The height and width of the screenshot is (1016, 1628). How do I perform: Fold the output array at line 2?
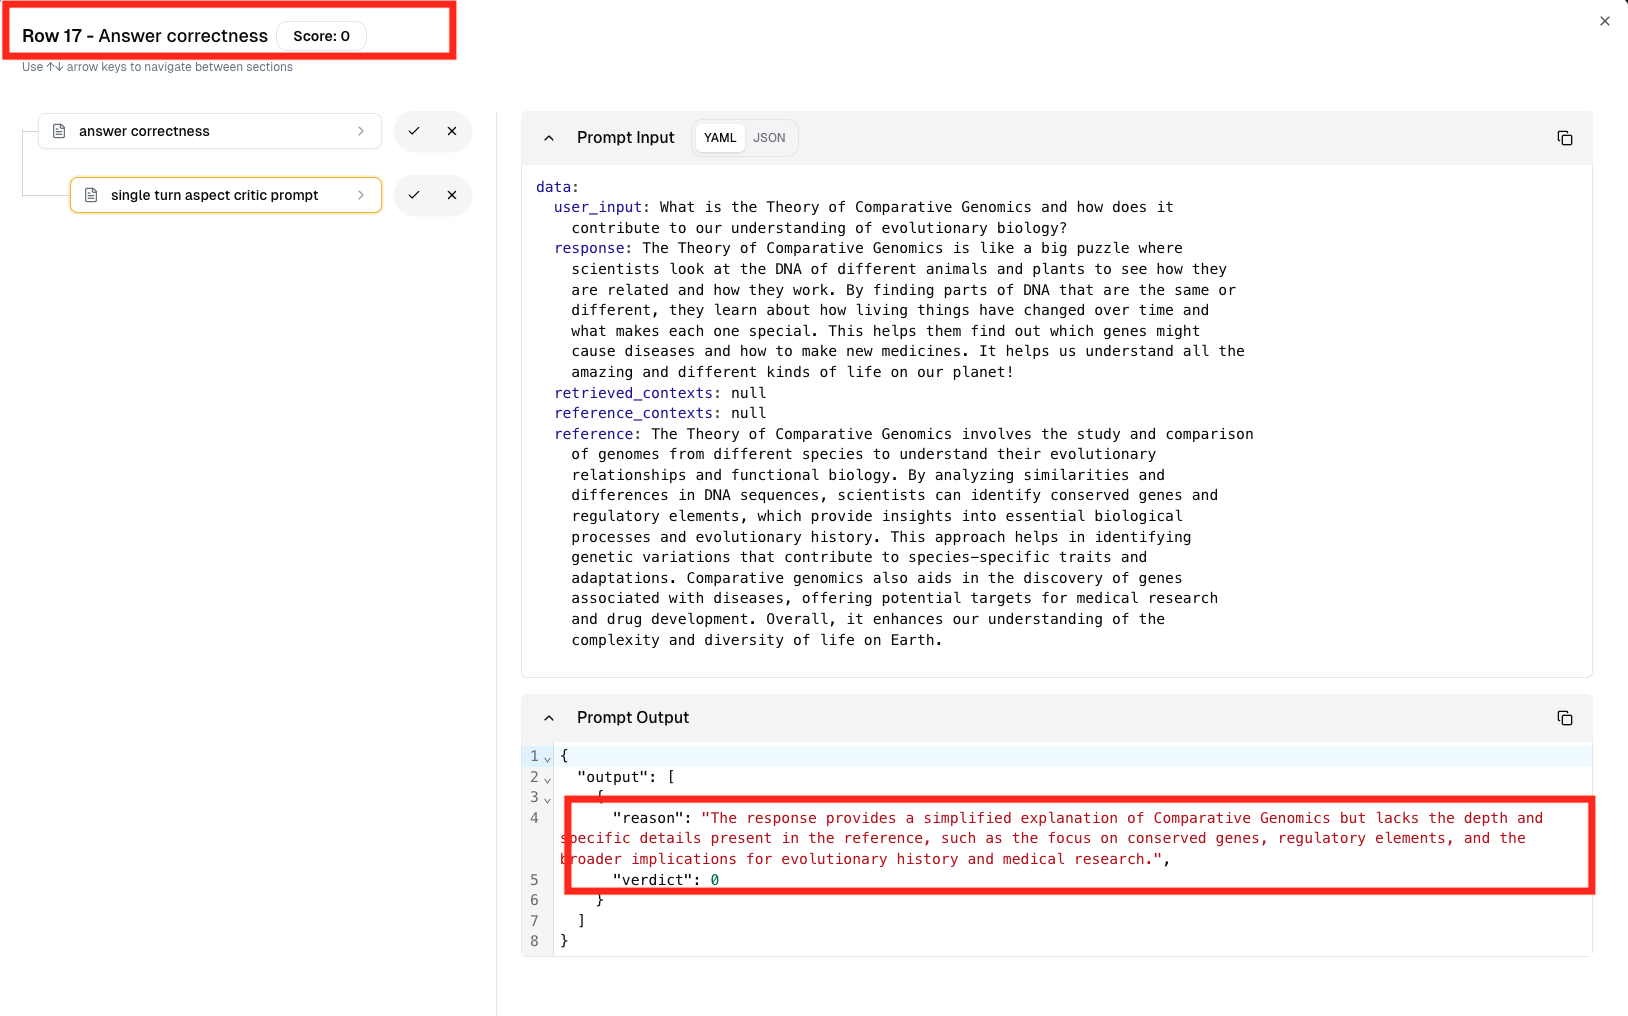(x=547, y=779)
